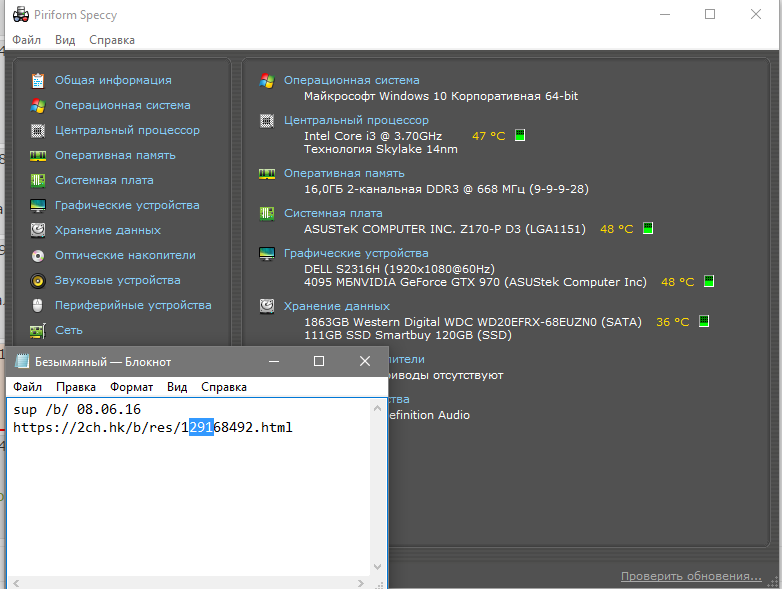The height and width of the screenshot is (589, 782).
Task: Click the green indicator beside motherboard 48 °C
Action: click(648, 228)
